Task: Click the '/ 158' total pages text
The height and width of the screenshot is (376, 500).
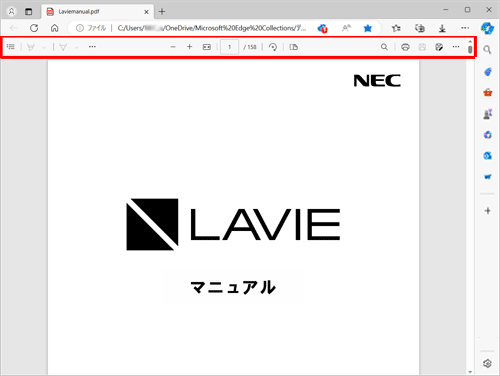Action: (x=250, y=47)
